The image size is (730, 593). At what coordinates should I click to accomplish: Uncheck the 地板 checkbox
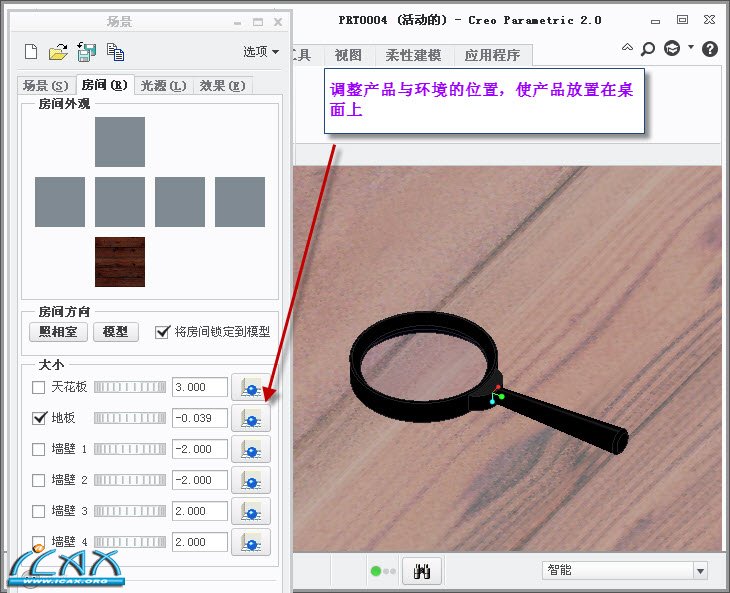point(39,418)
